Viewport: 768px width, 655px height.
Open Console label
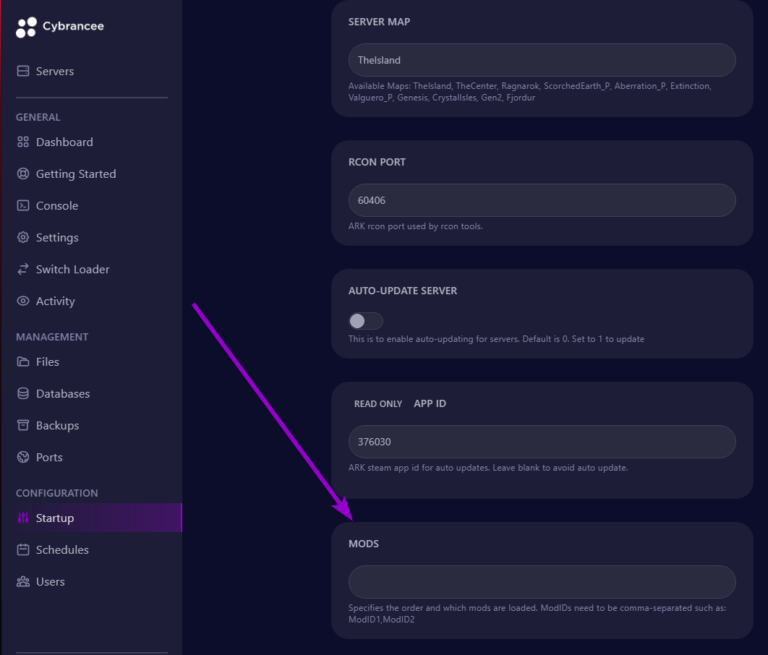(57, 206)
